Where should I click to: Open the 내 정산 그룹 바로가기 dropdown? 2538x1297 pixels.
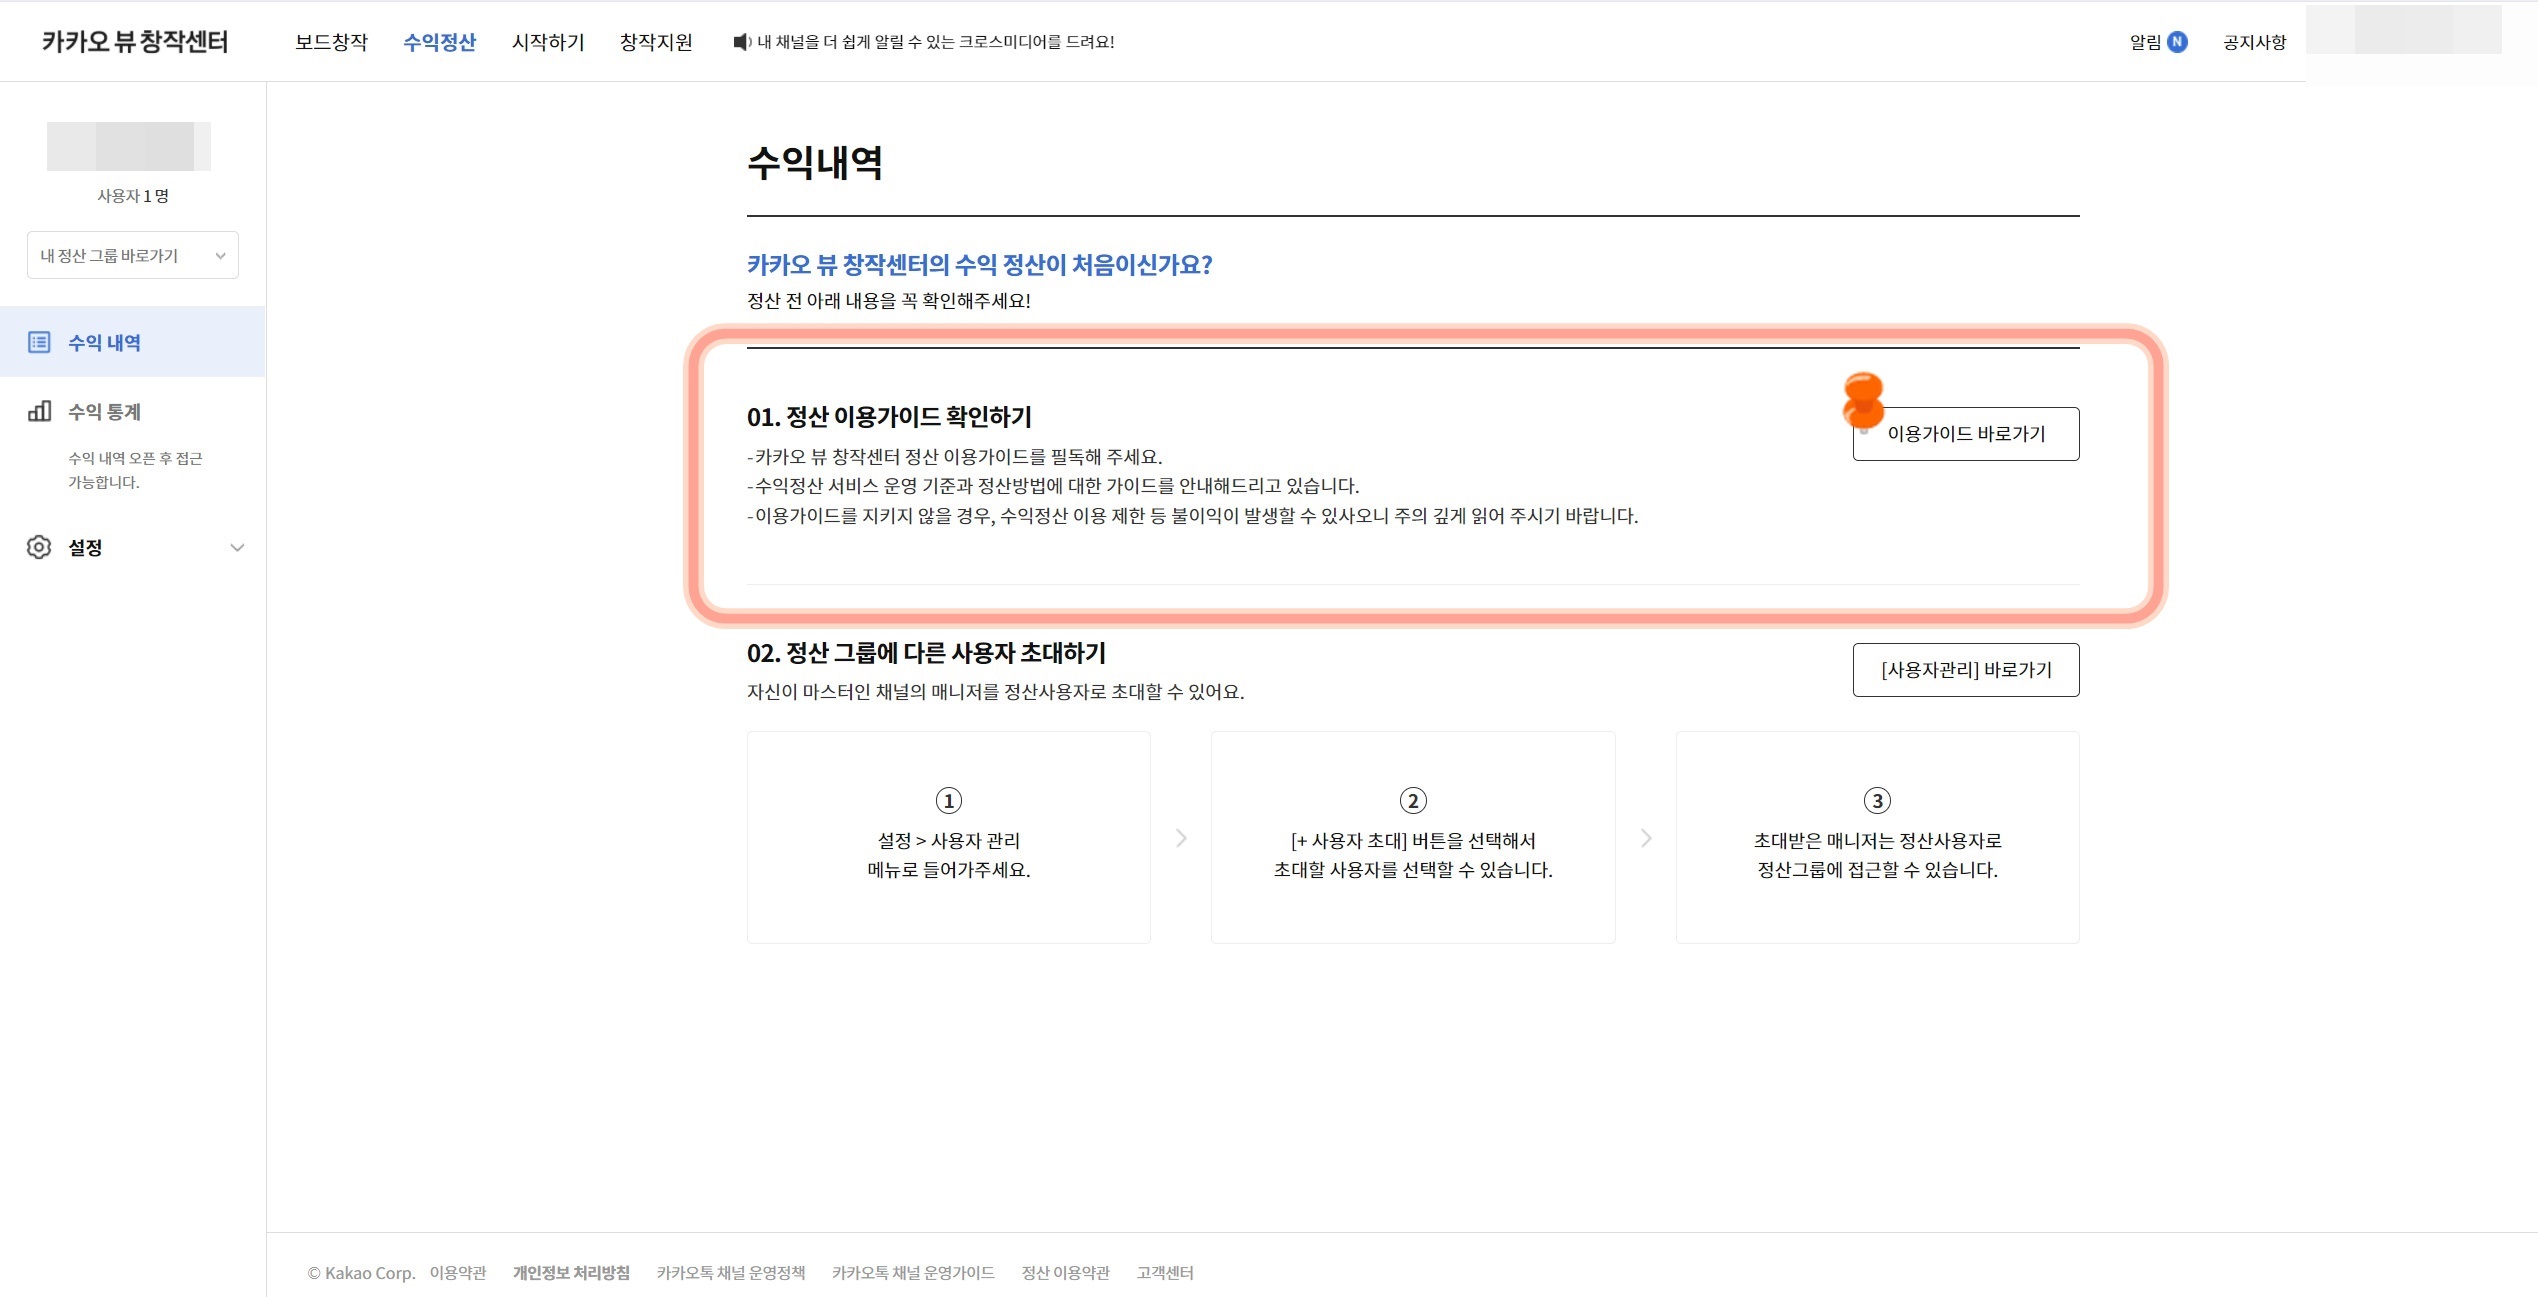132,255
